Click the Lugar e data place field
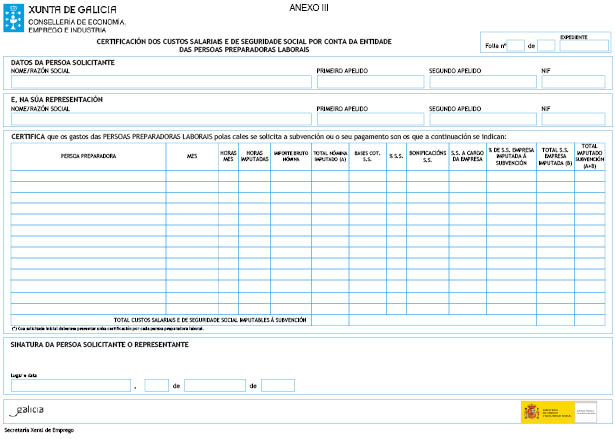 [x=71, y=385]
